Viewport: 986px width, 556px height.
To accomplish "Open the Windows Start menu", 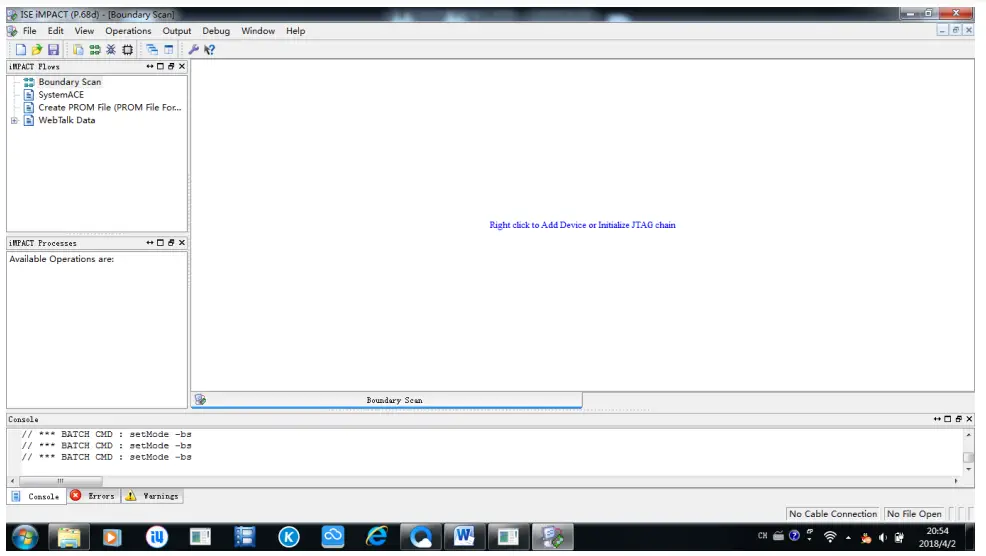I will click(25, 537).
